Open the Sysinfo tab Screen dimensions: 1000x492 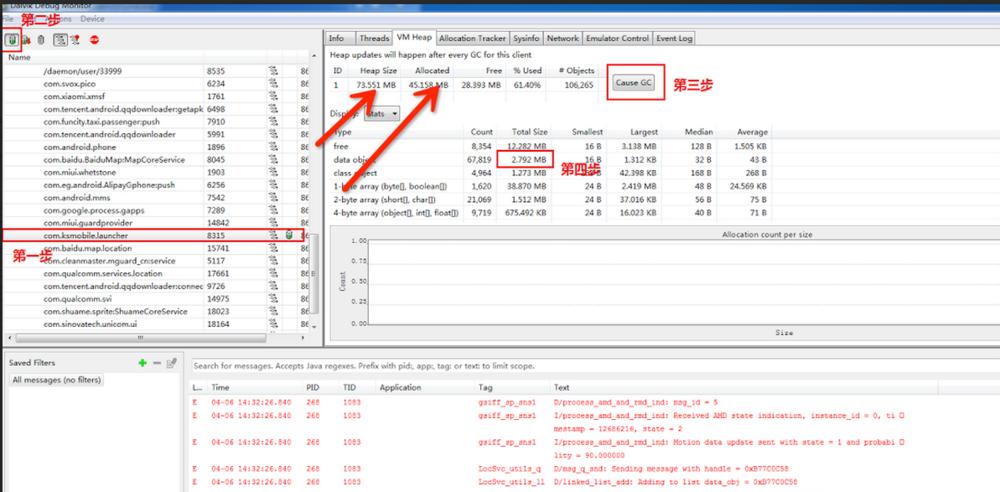click(526, 38)
